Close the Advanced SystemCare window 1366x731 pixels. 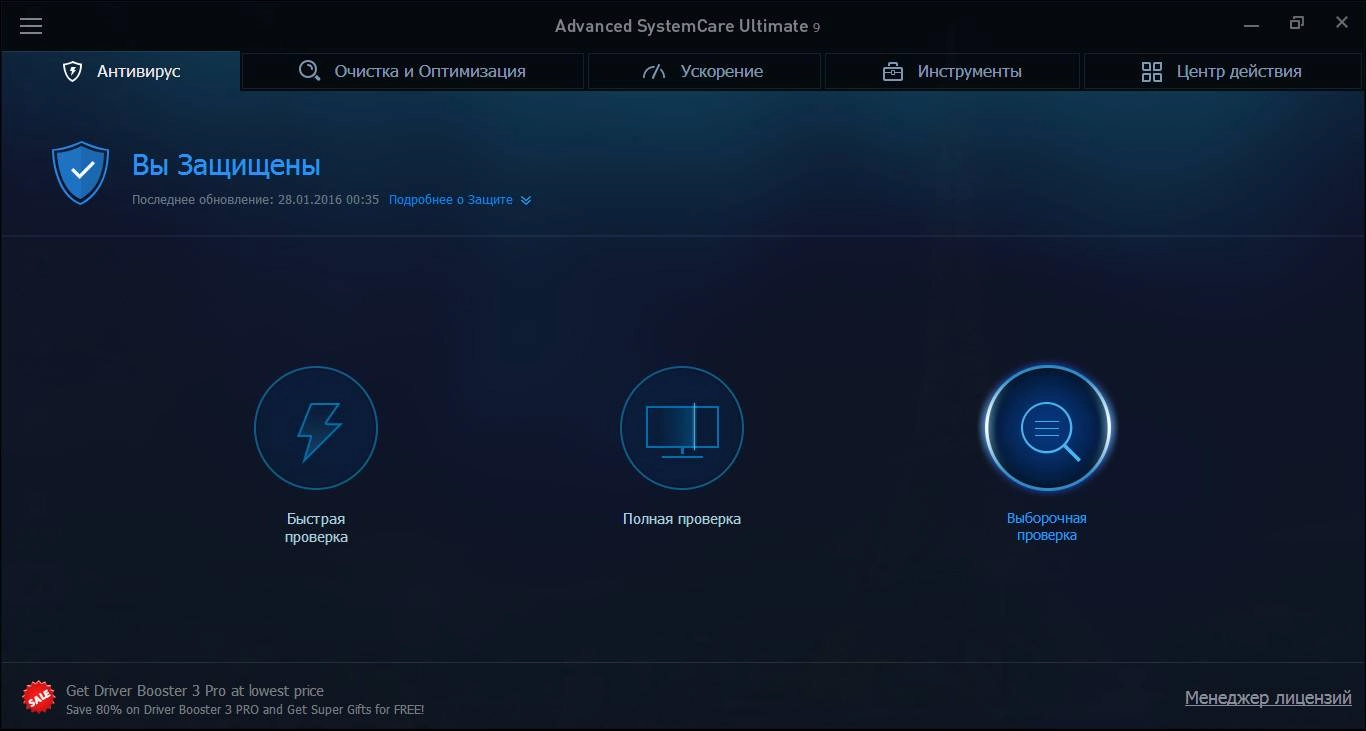[1342, 23]
